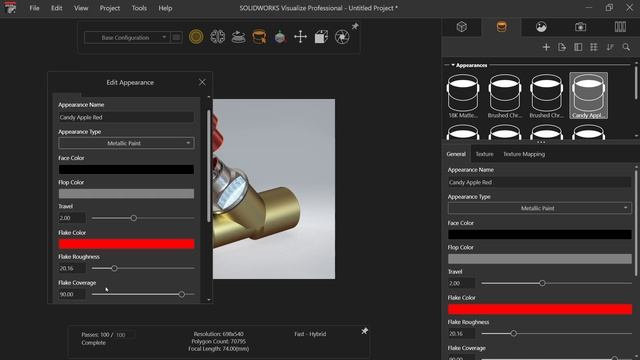Select the first Brushed Chrome appearance thumbnail
640x360 pixels.
tap(505, 96)
